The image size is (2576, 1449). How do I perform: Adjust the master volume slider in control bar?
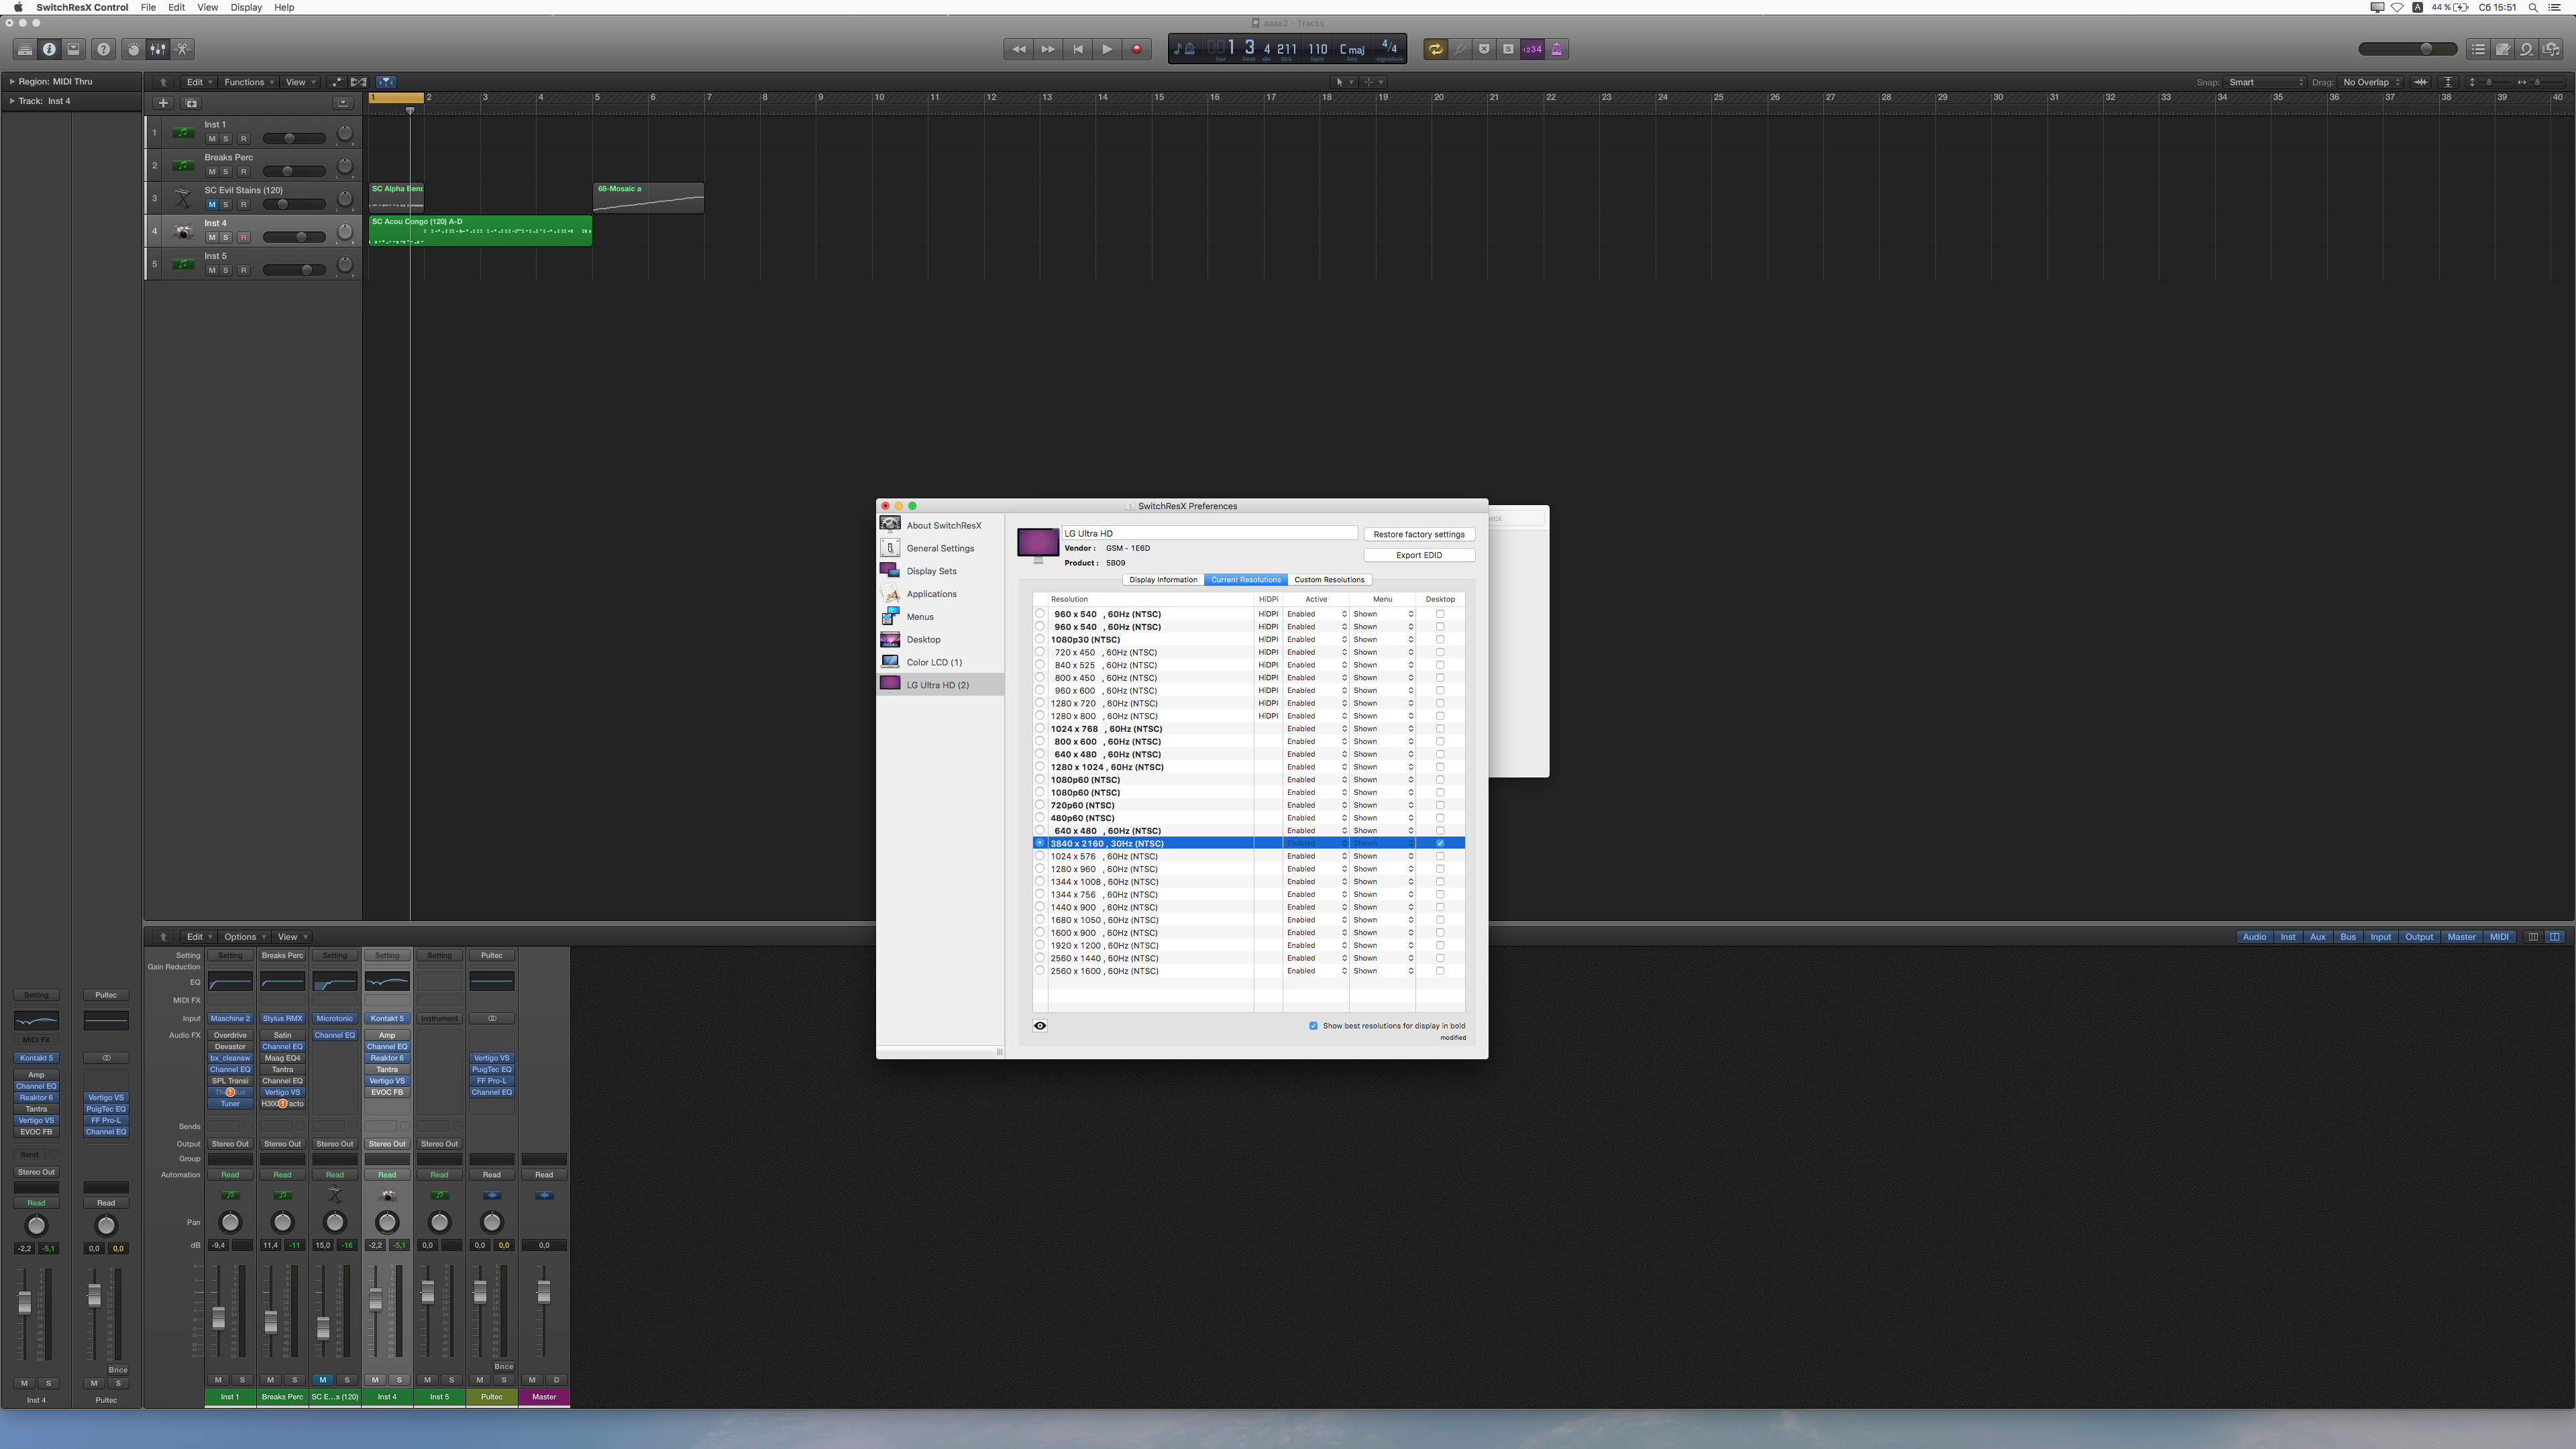(2407, 49)
